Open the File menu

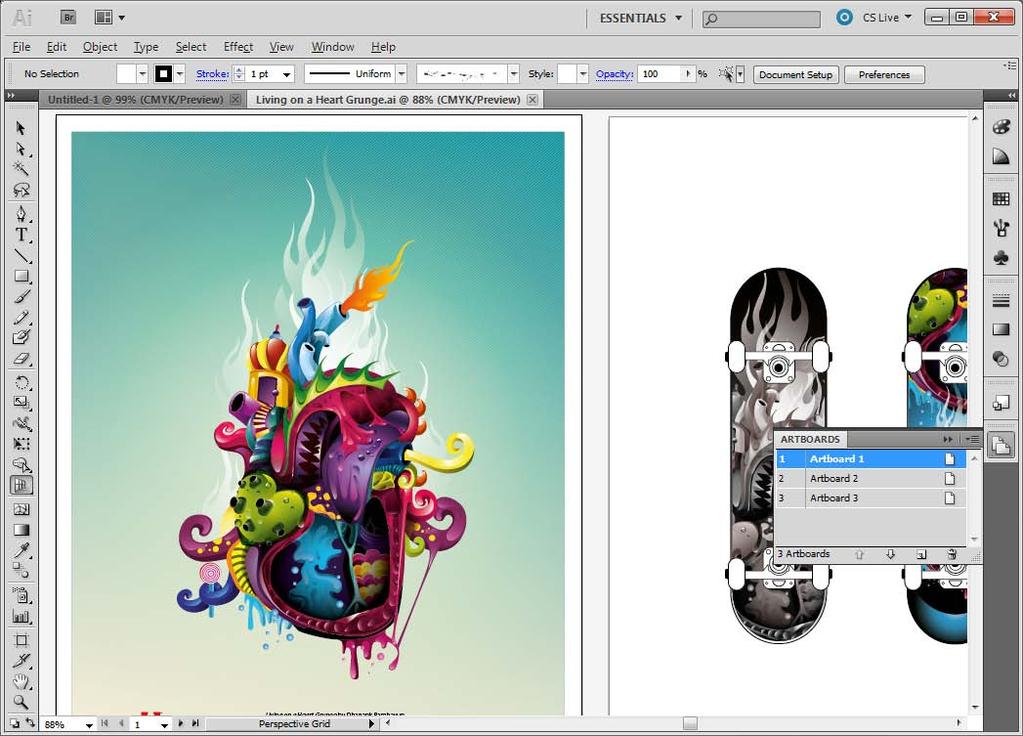click(x=22, y=47)
